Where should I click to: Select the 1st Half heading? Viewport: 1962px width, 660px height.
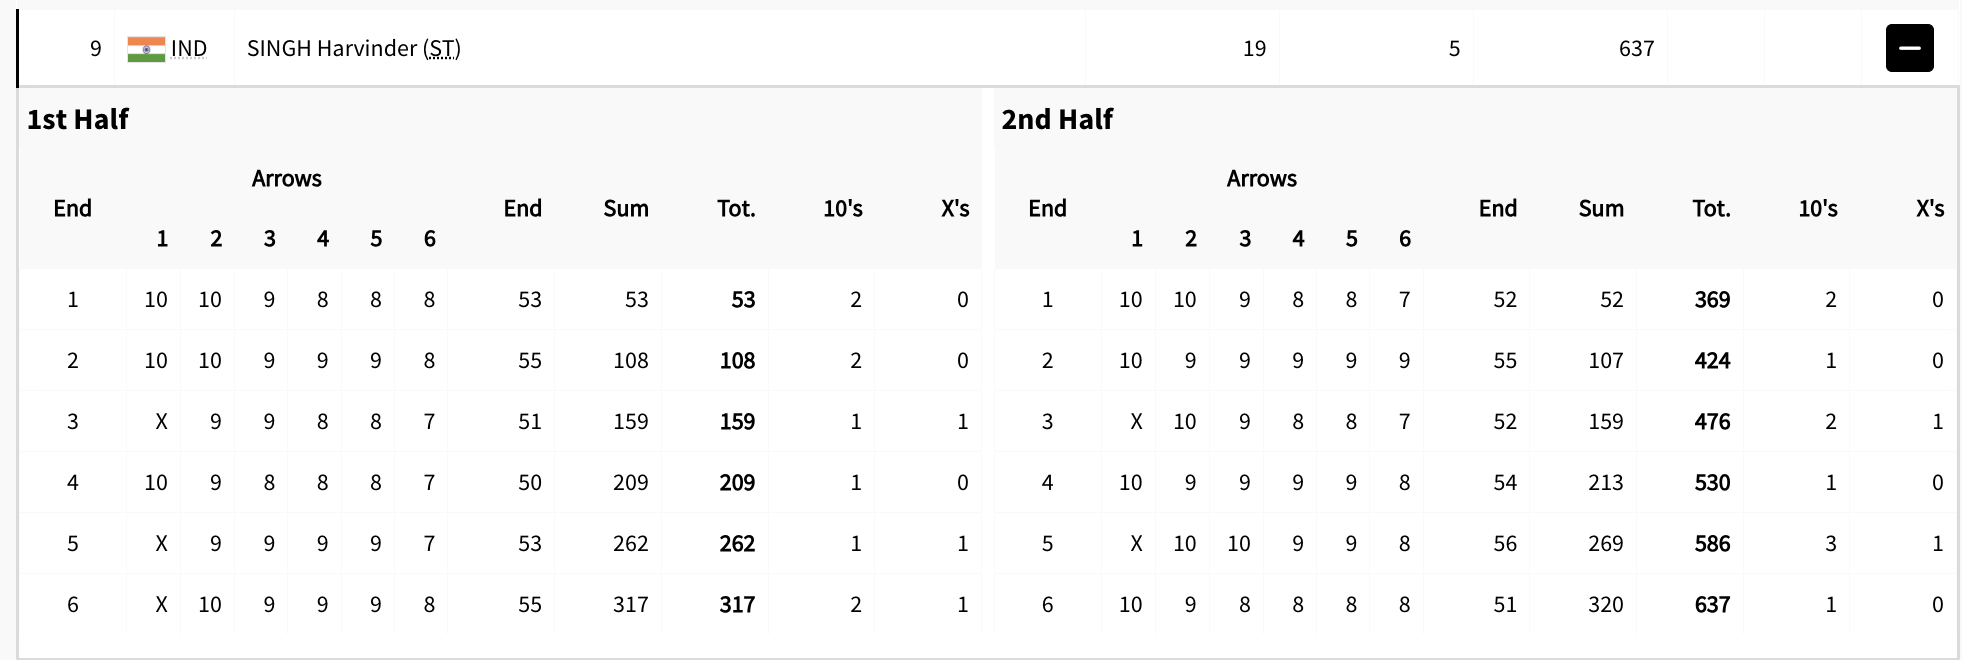point(78,120)
